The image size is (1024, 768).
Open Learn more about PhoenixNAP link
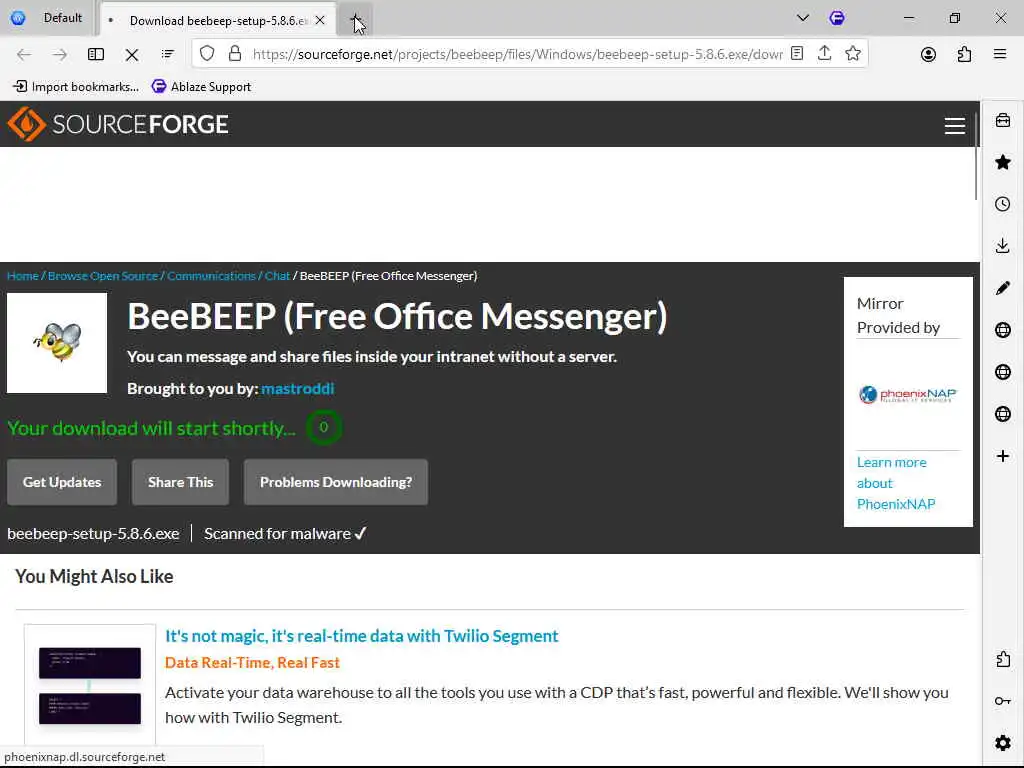(896, 483)
